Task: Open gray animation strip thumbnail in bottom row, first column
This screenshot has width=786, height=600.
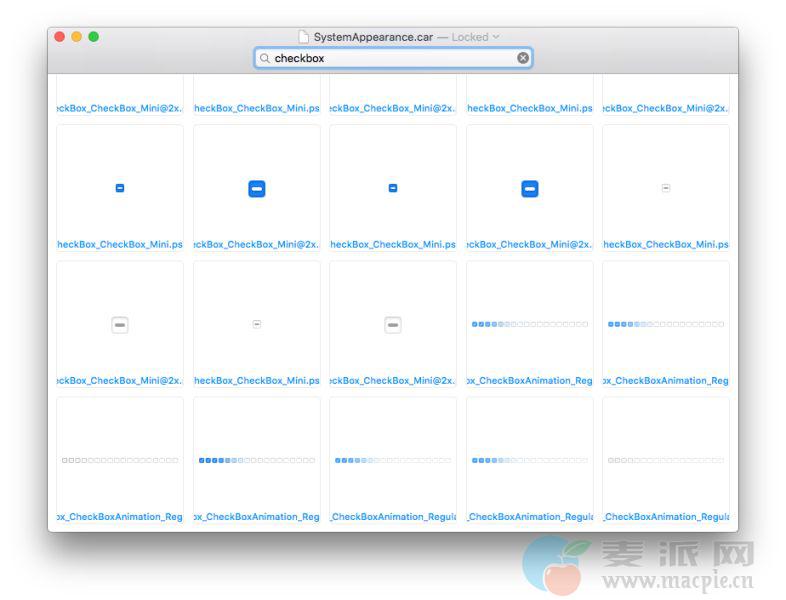Action: click(120, 460)
